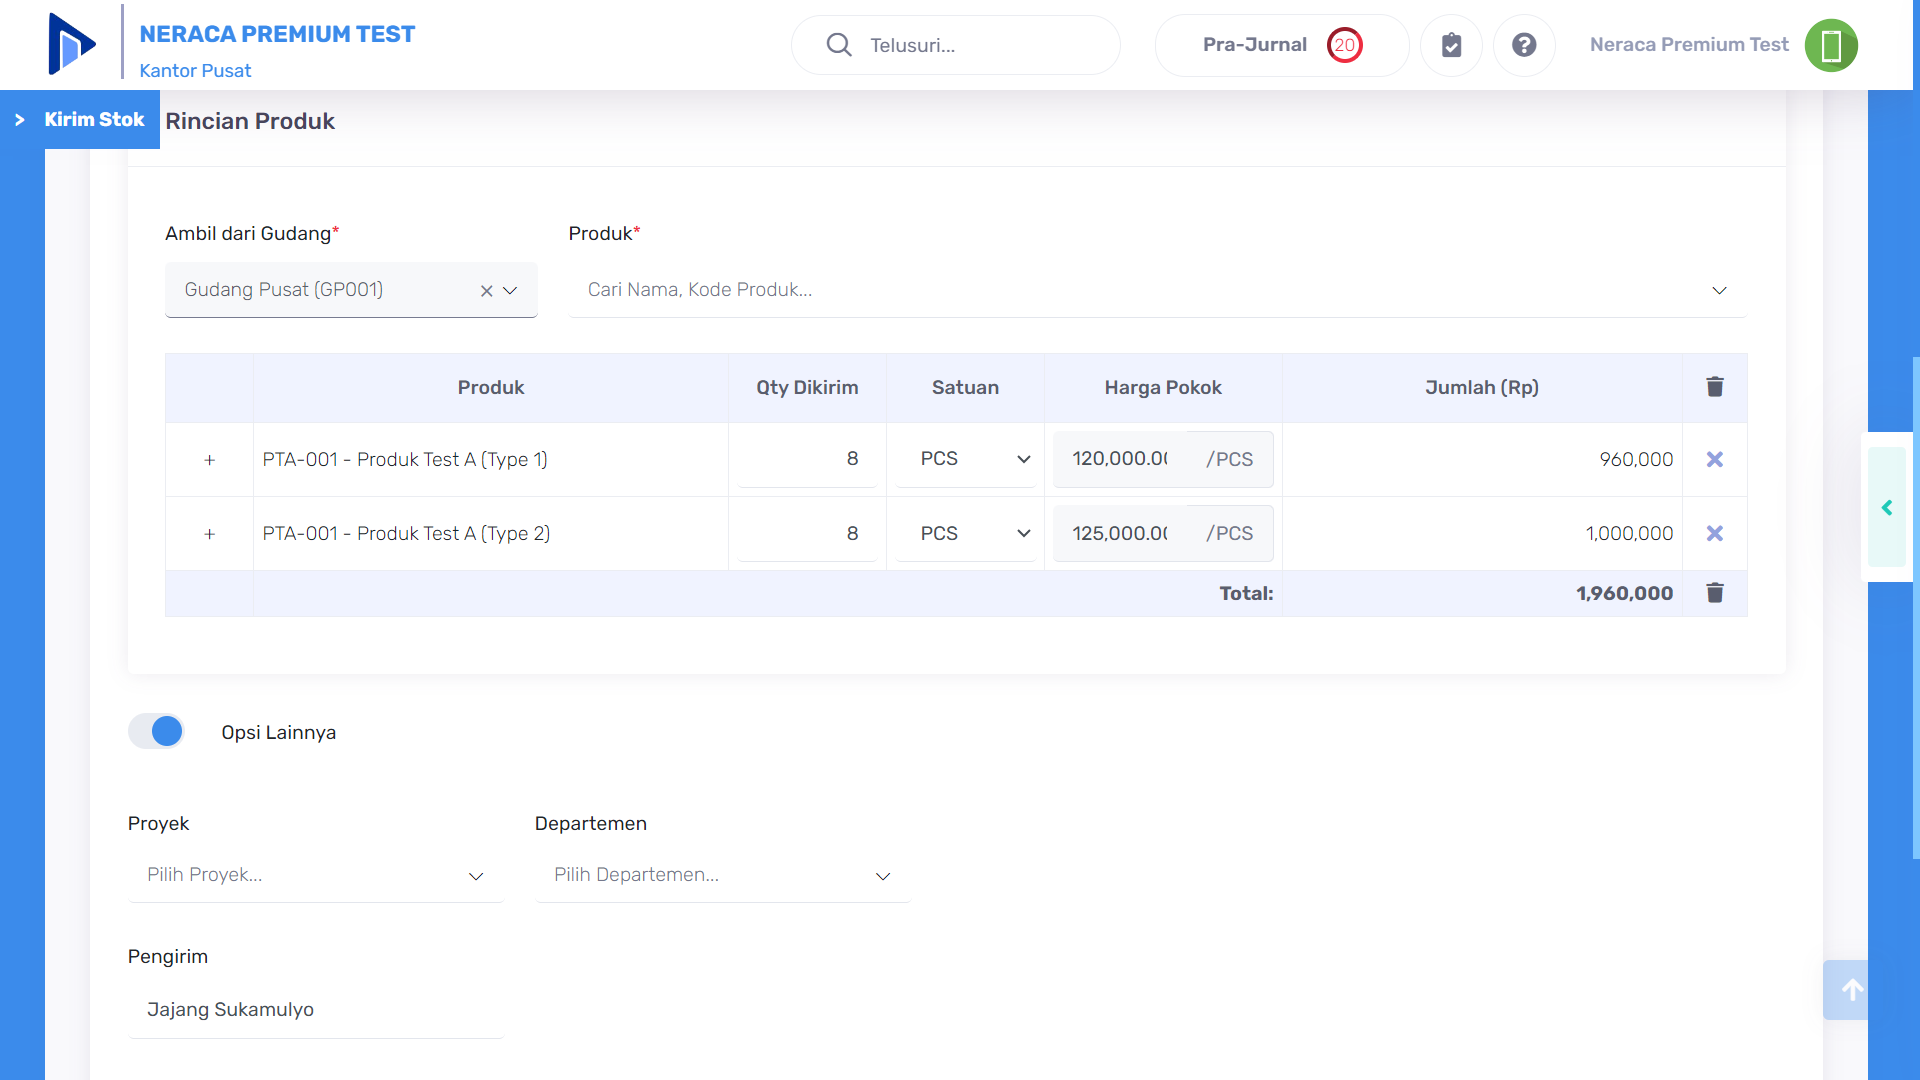Click the 1,960,000 total value
This screenshot has height=1080, width=1920.
click(x=1624, y=594)
